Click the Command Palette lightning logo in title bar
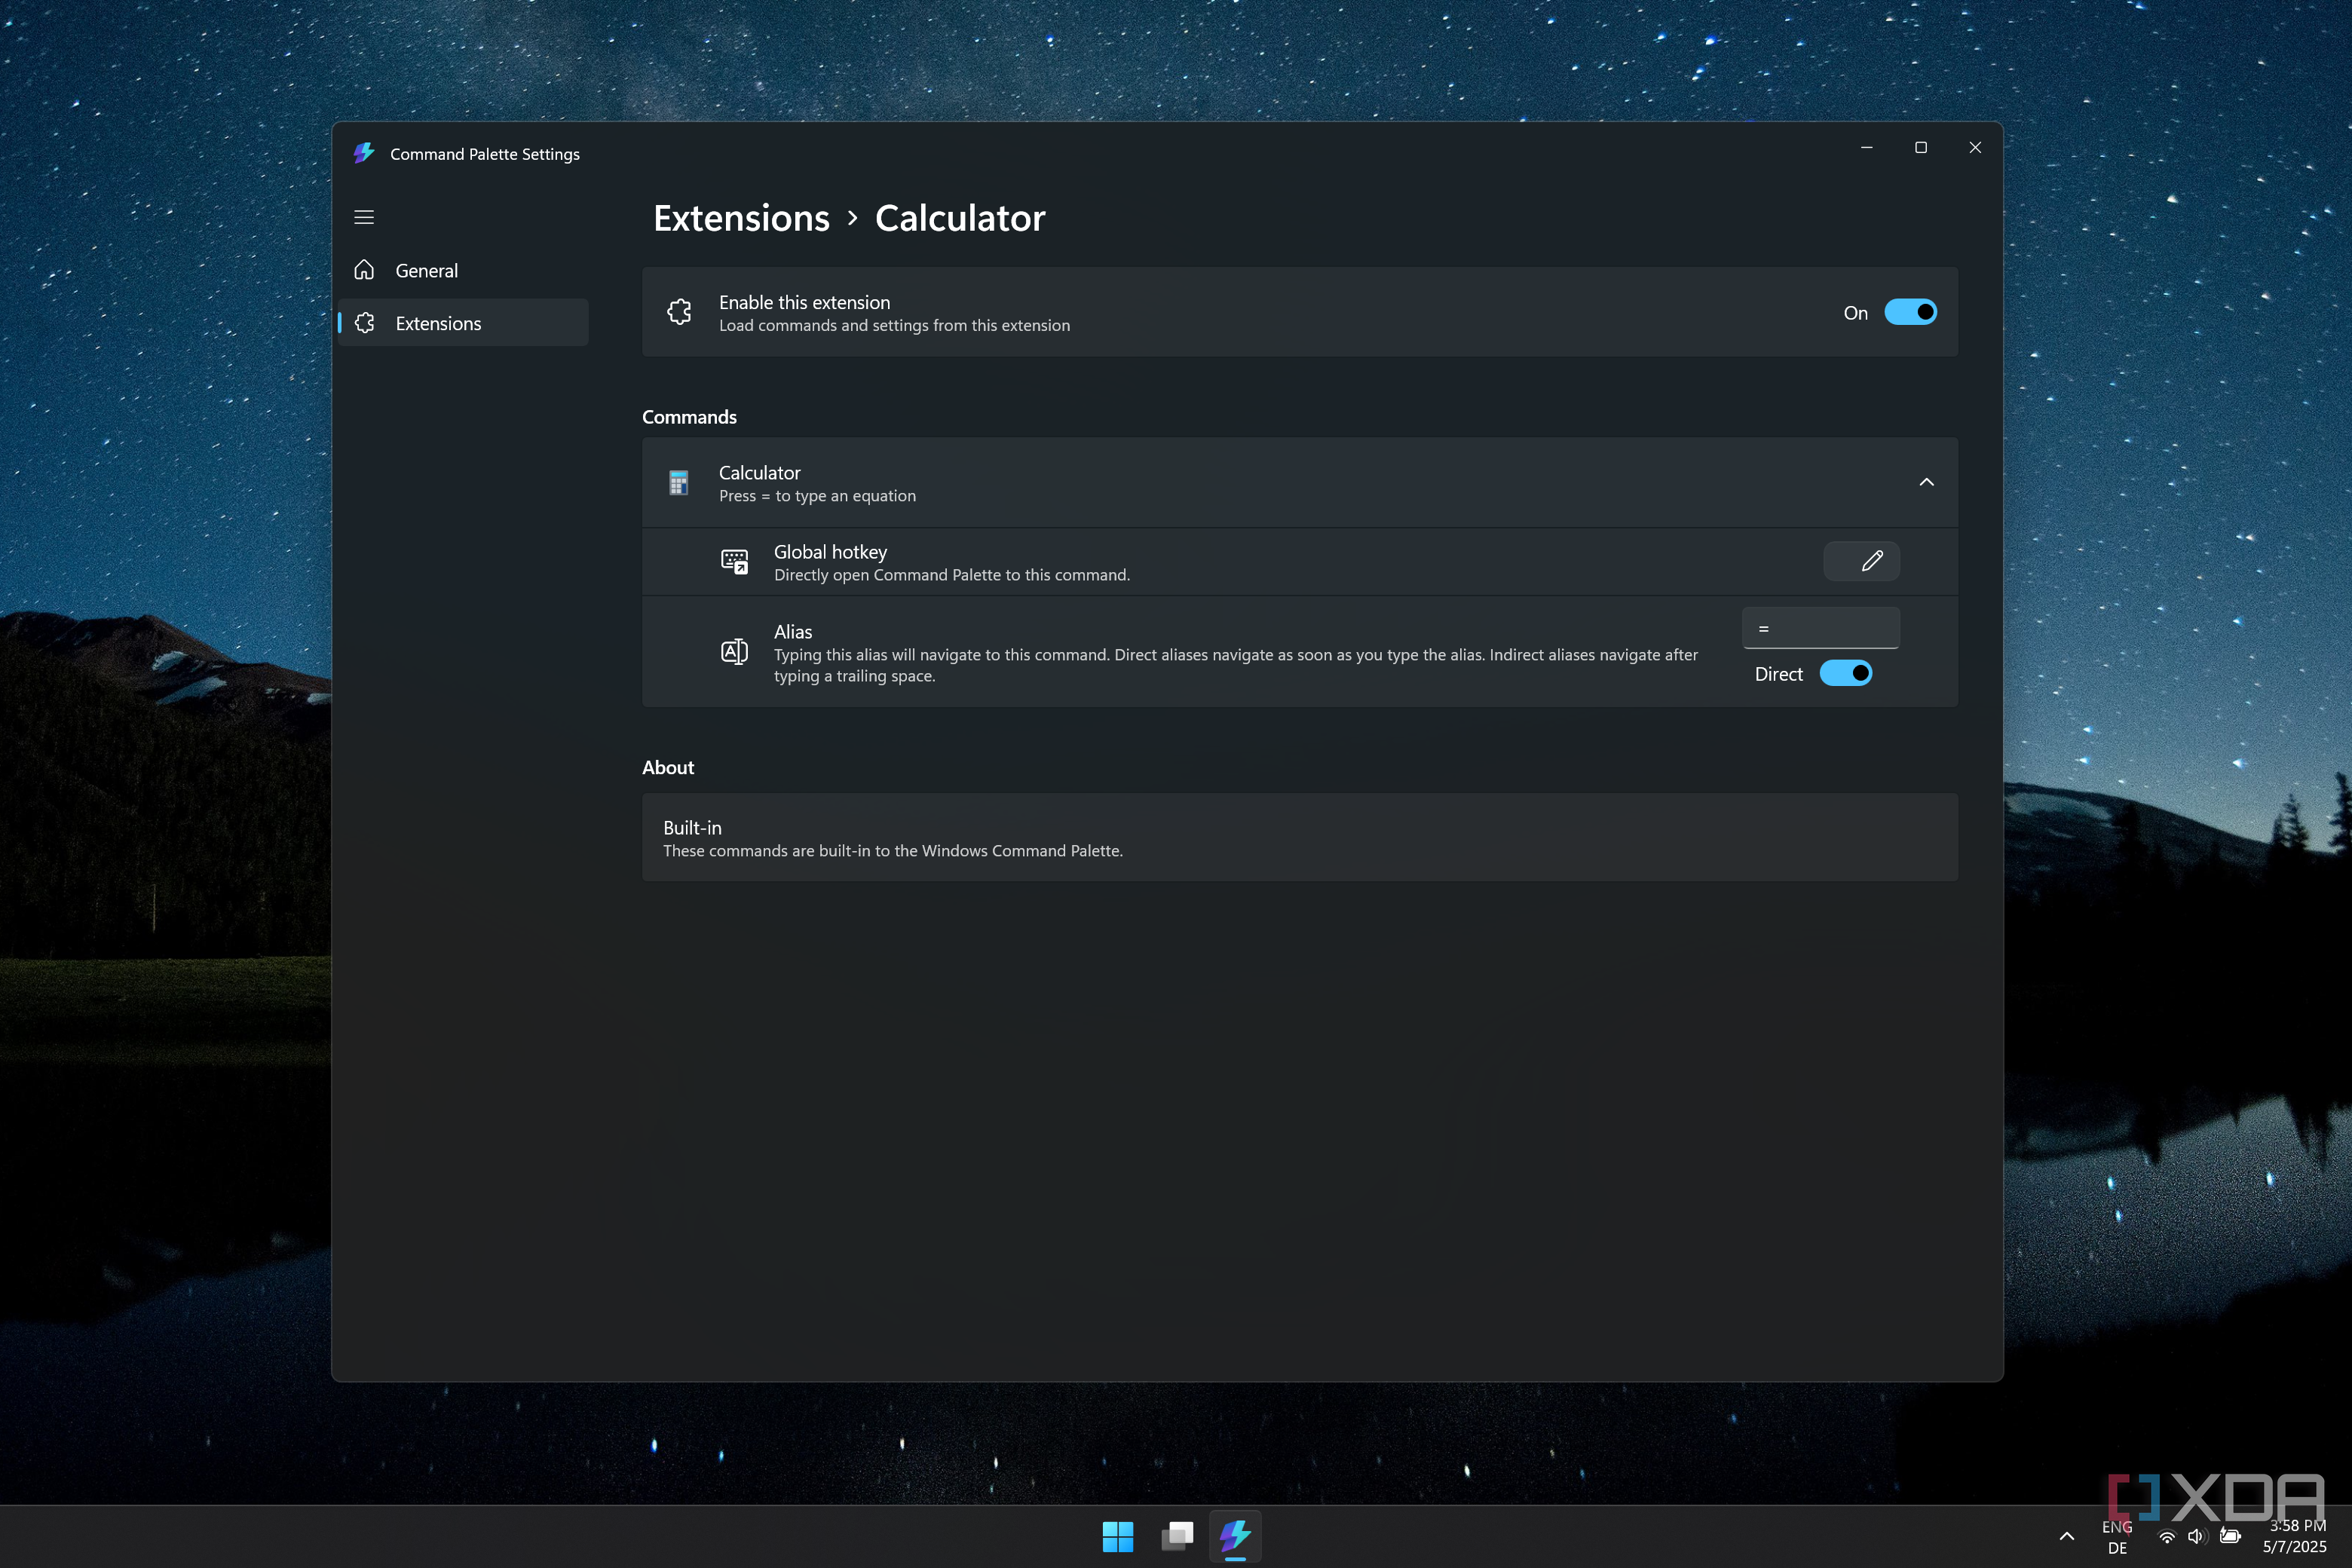Viewport: 2352px width, 1568px height. 364,153
